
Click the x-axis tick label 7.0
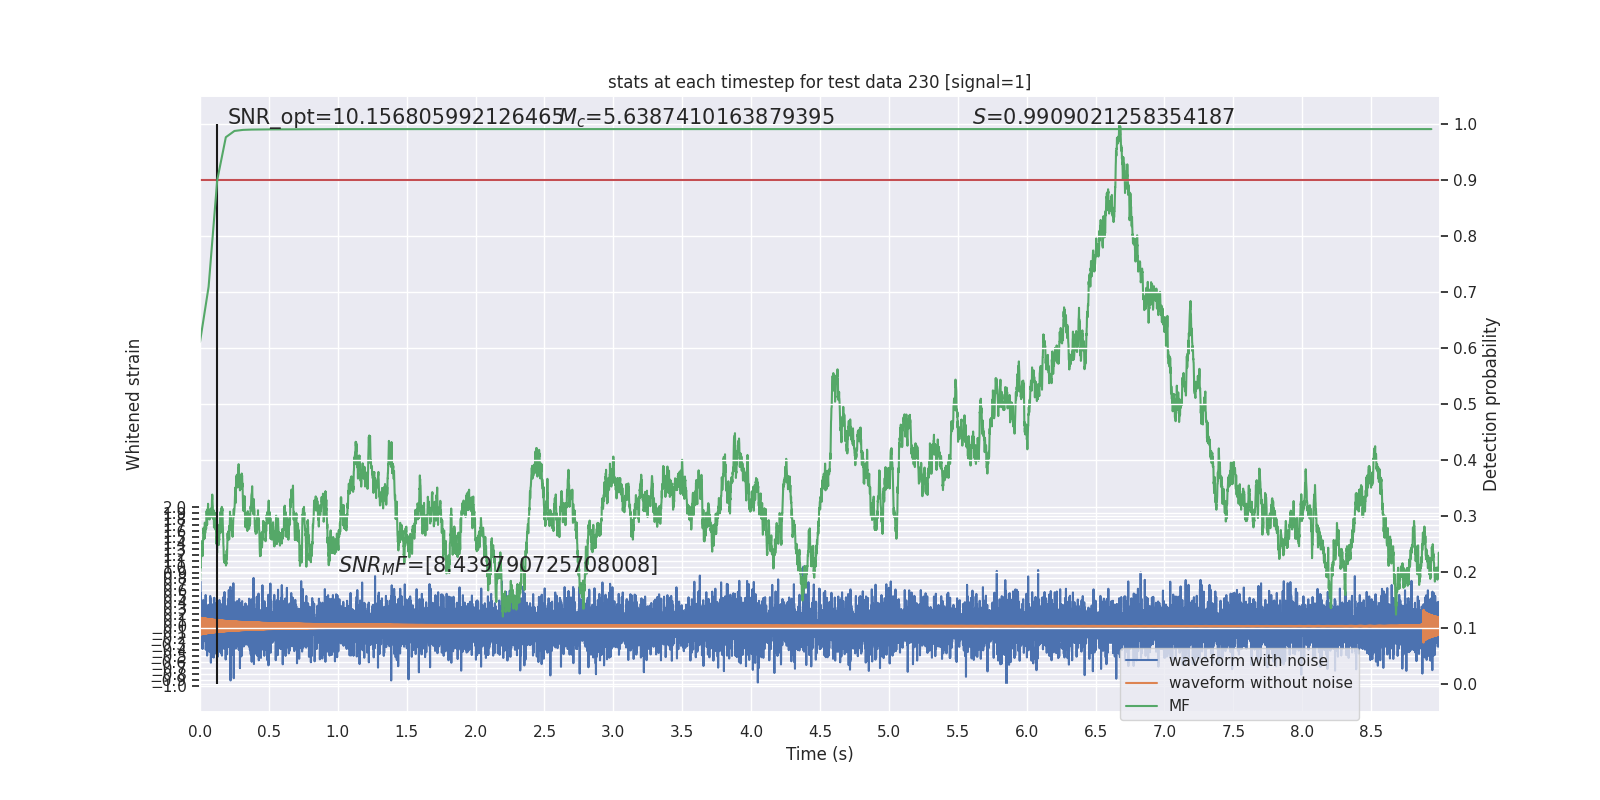click(x=1164, y=732)
